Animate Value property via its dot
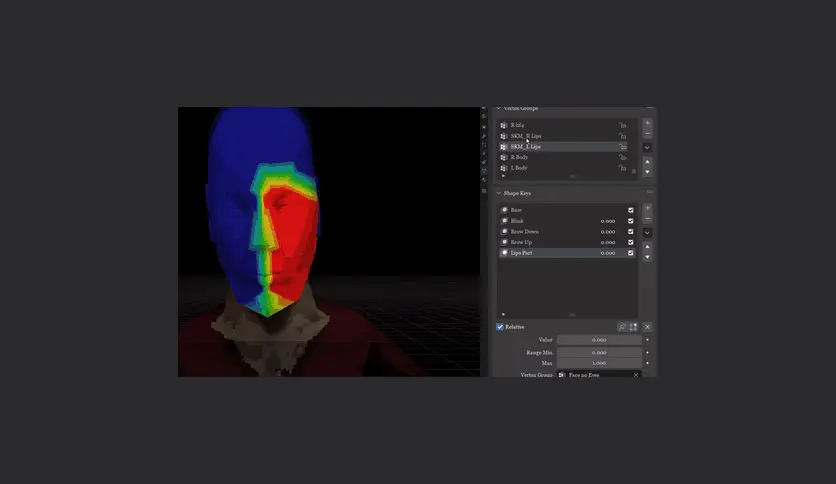Image resolution: width=836 pixels, height=484 pixels. click(647, 340)
